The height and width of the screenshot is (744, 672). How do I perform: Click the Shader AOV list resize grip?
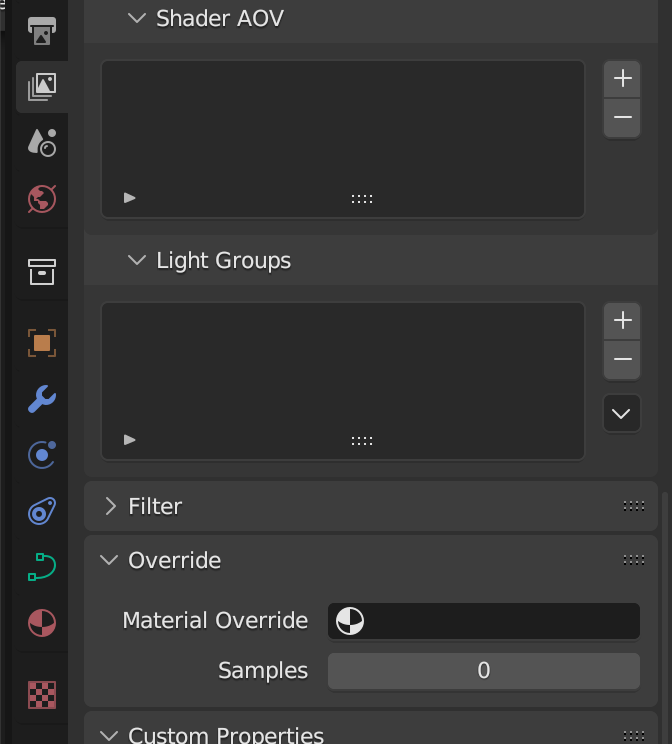point(362,199)
